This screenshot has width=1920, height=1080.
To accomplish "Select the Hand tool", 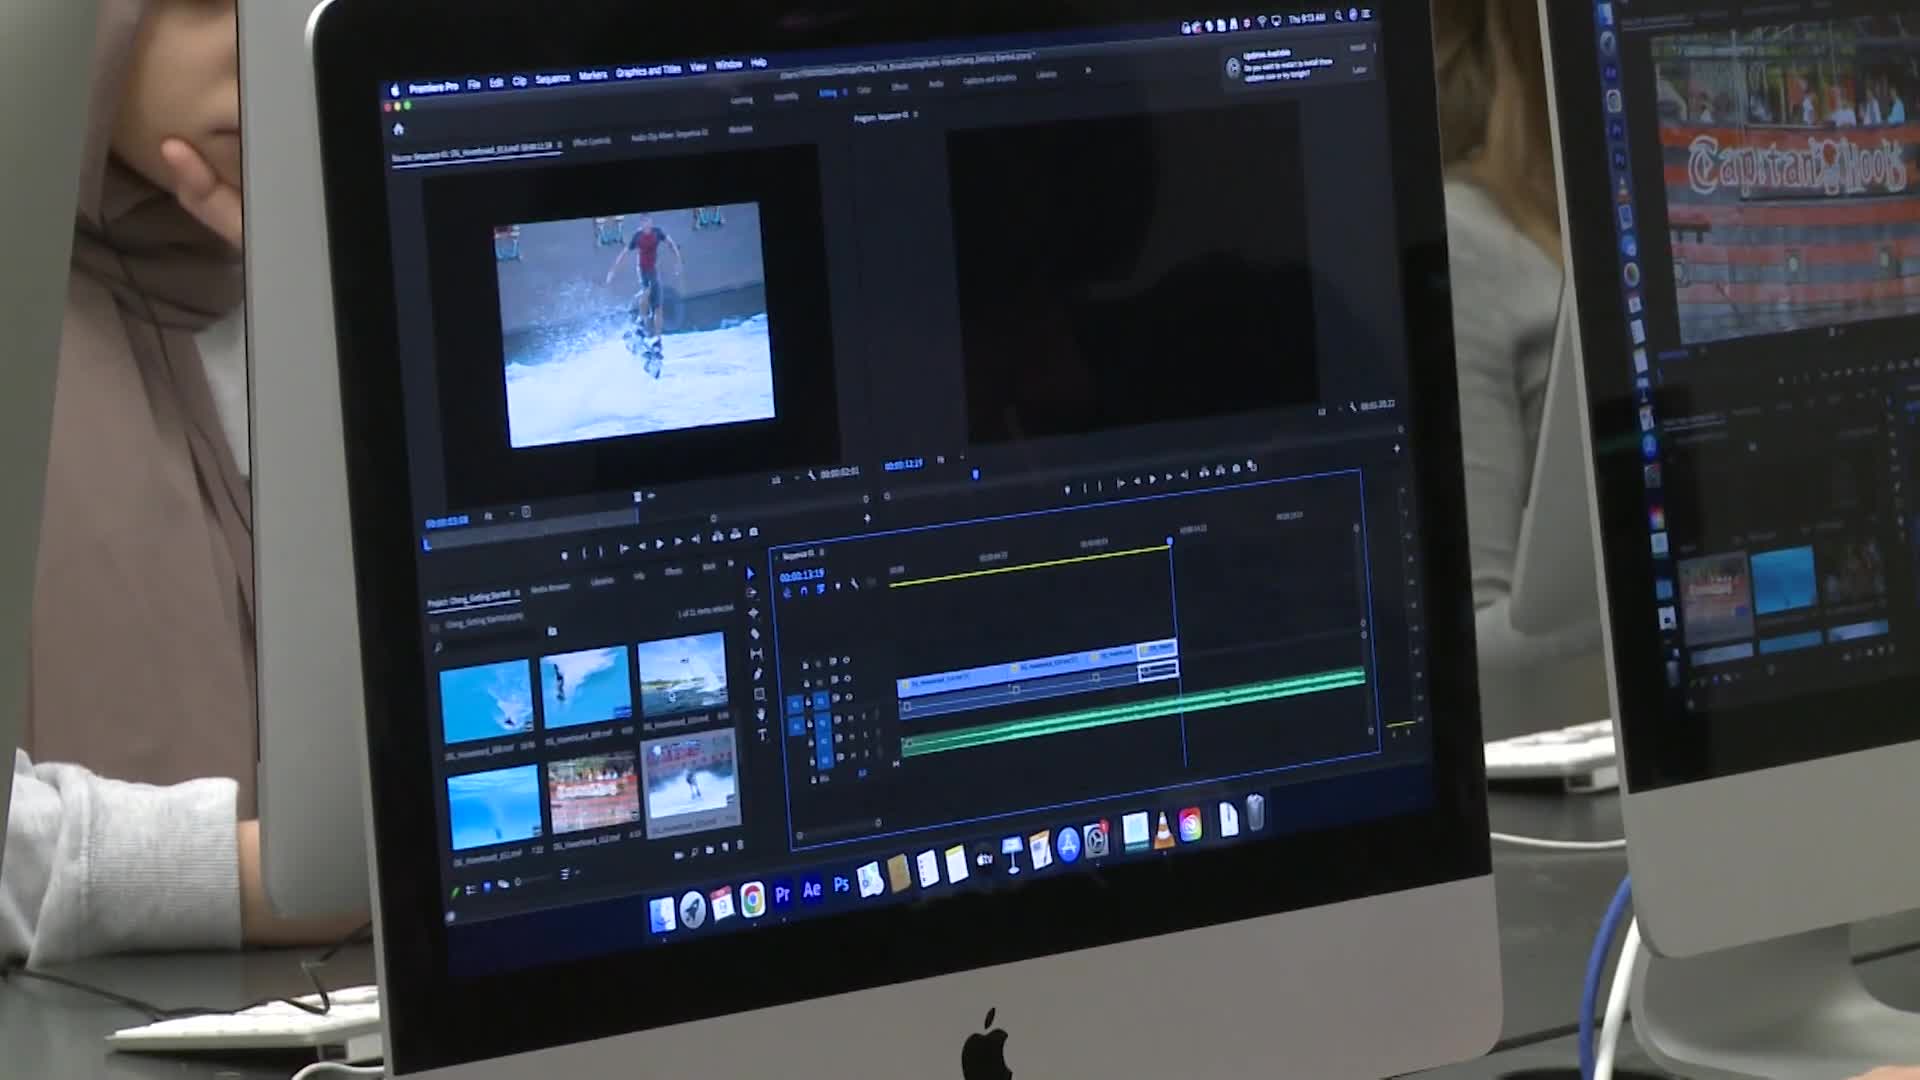I will (x=761, y=714).
